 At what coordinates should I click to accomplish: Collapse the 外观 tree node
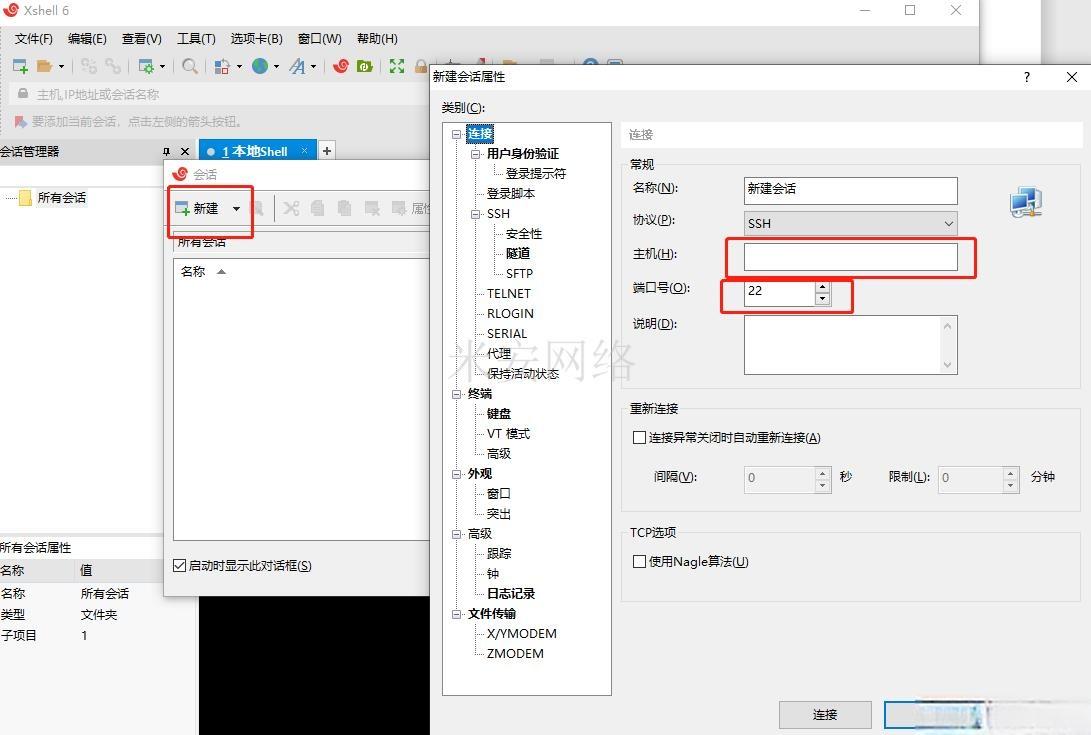click(456, 474)
